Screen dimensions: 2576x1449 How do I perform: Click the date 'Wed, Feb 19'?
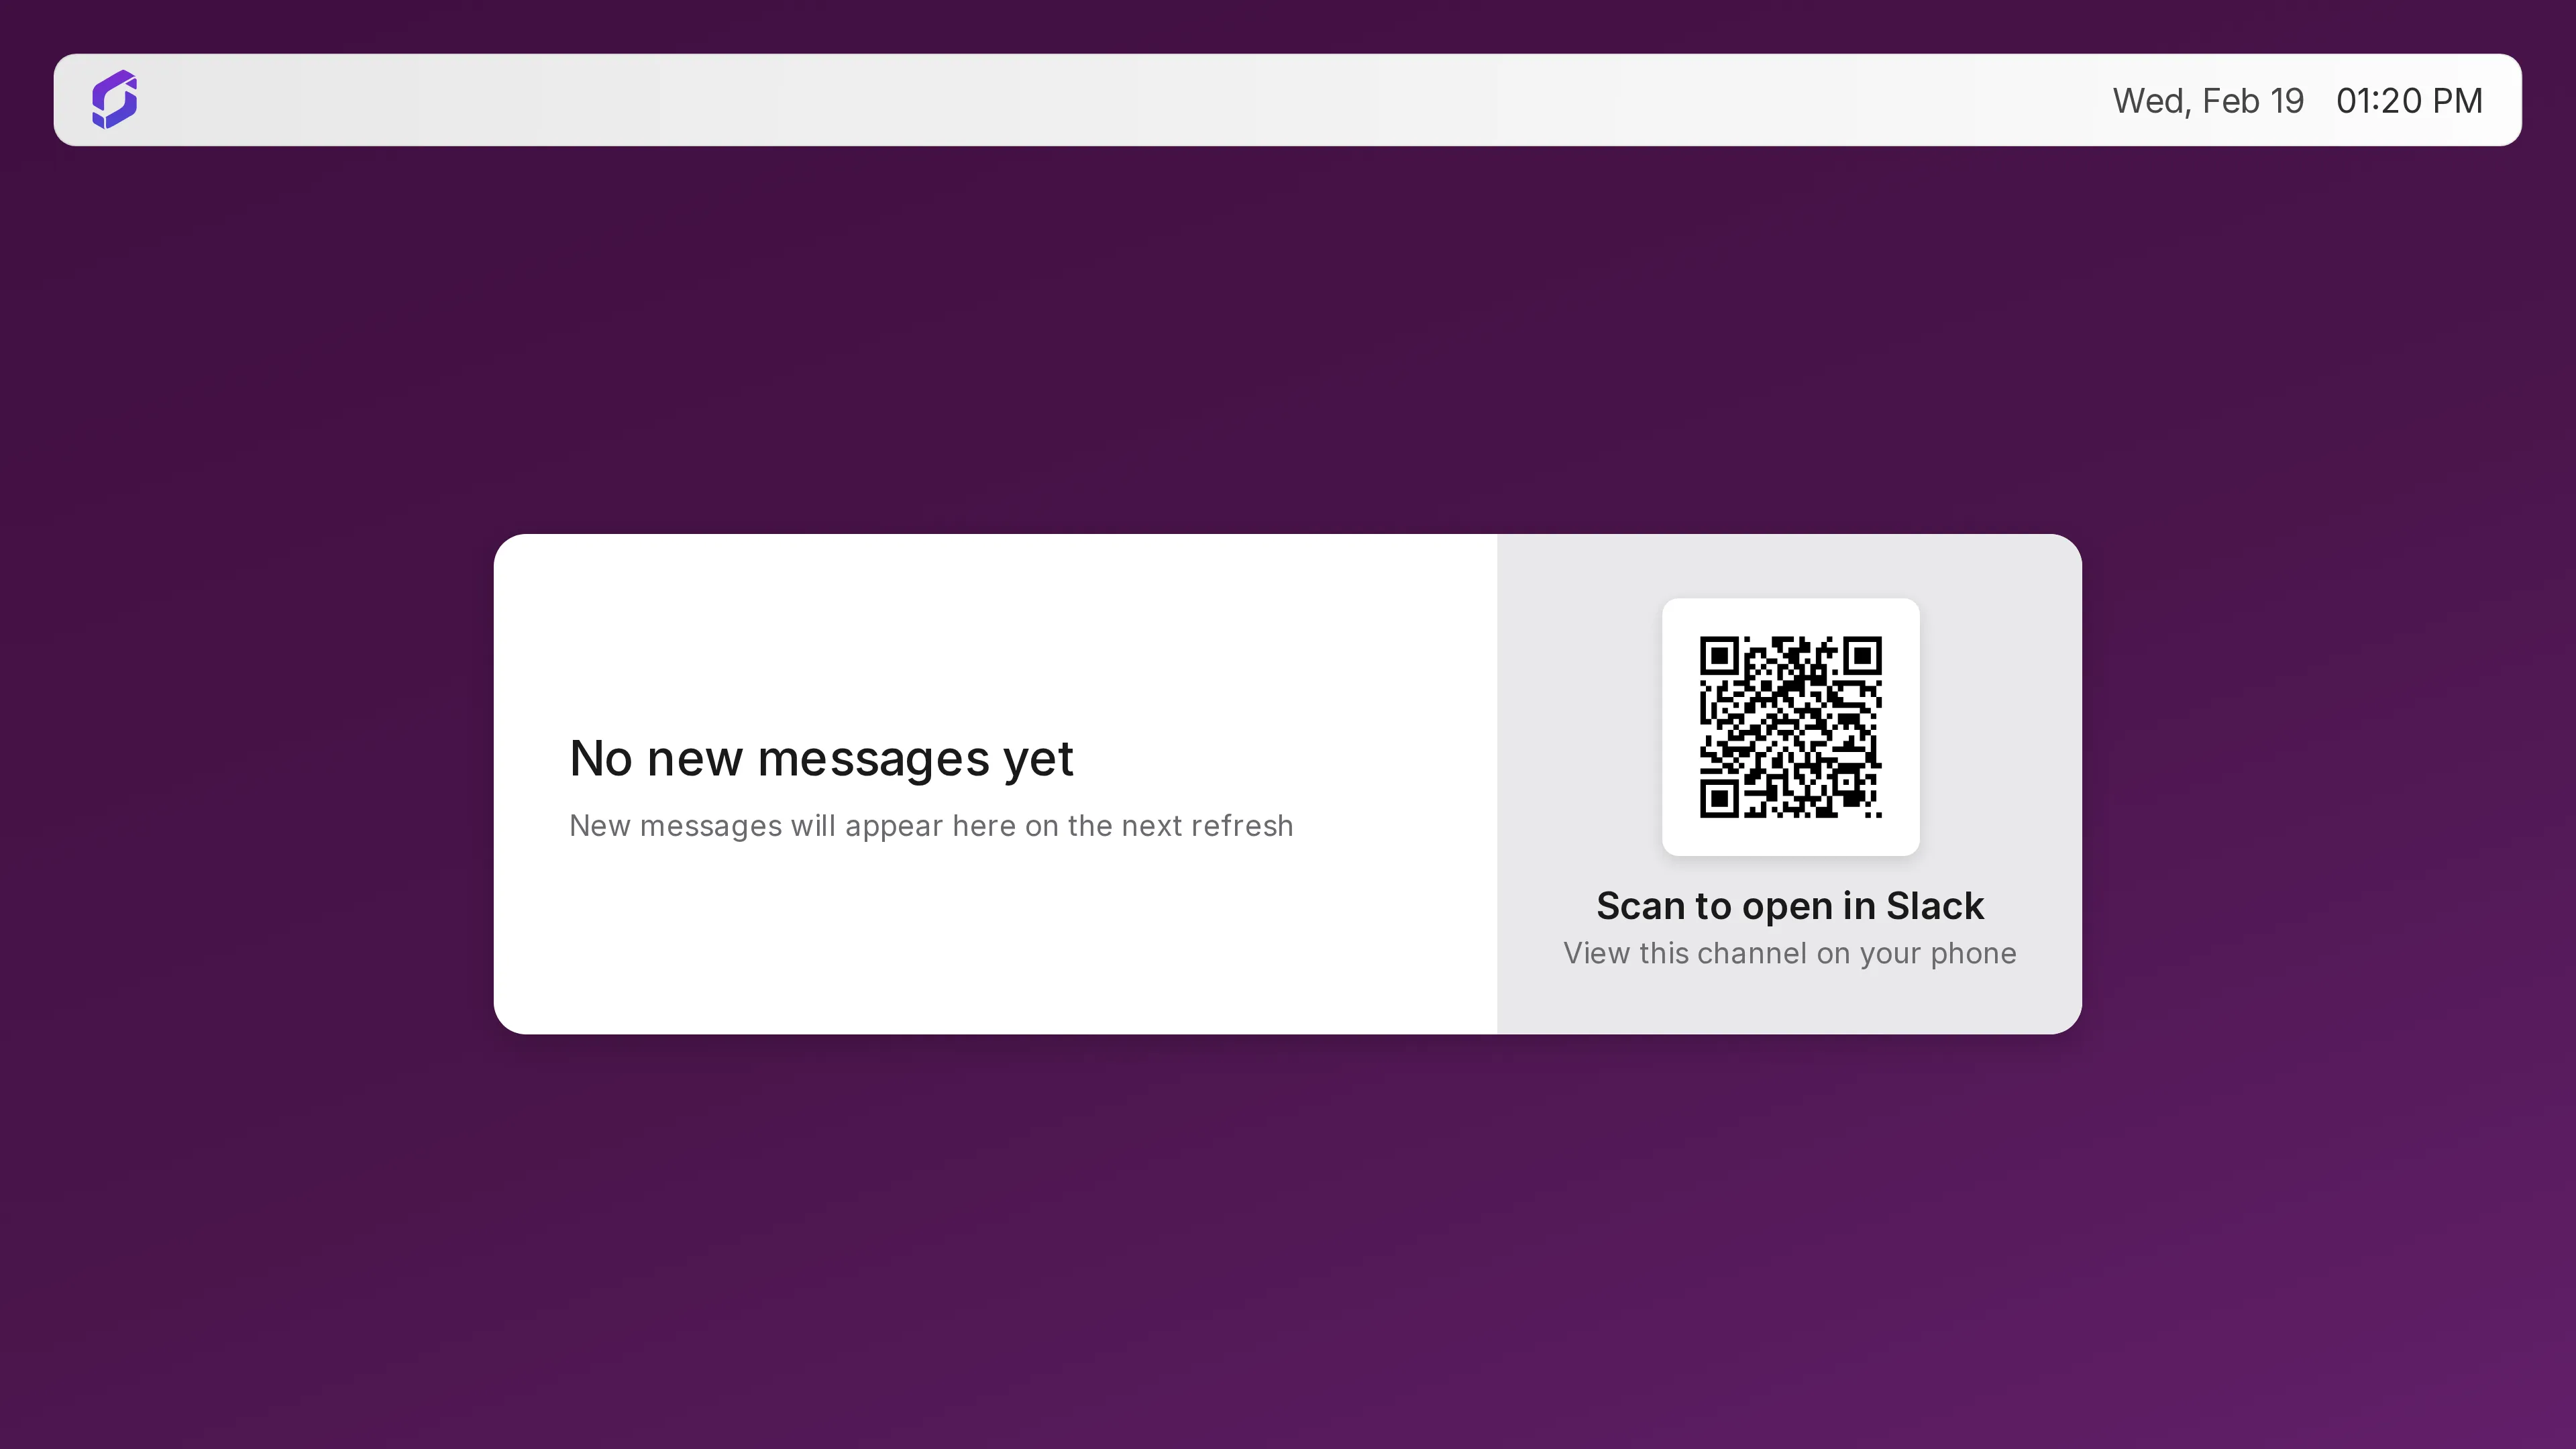[x=2208, y=101]
